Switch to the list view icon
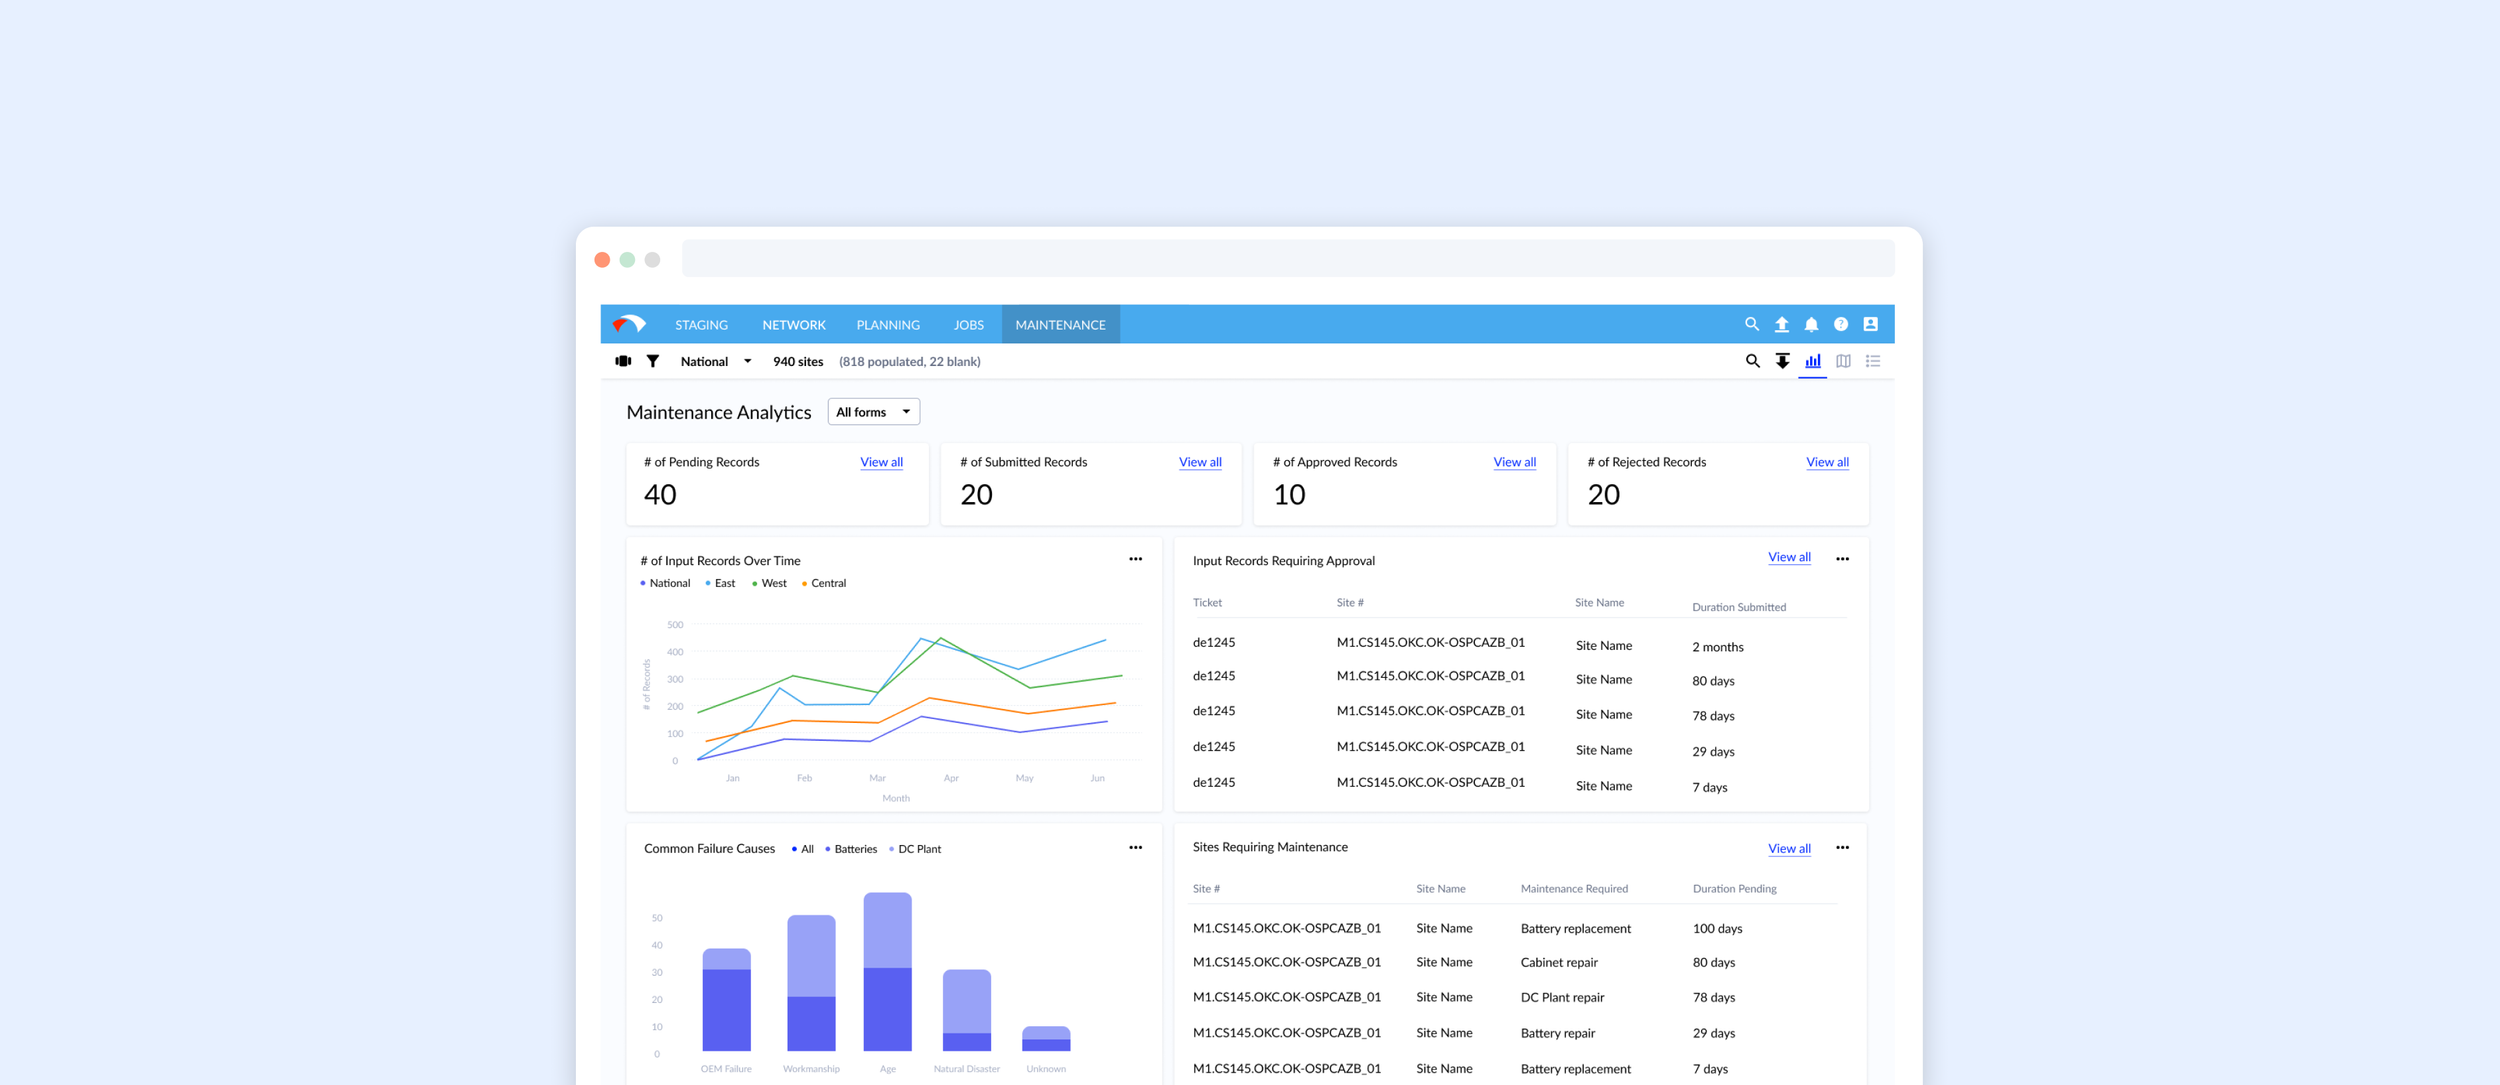Screen dimensions: 2500x1085 click(x=1873, y=361)
